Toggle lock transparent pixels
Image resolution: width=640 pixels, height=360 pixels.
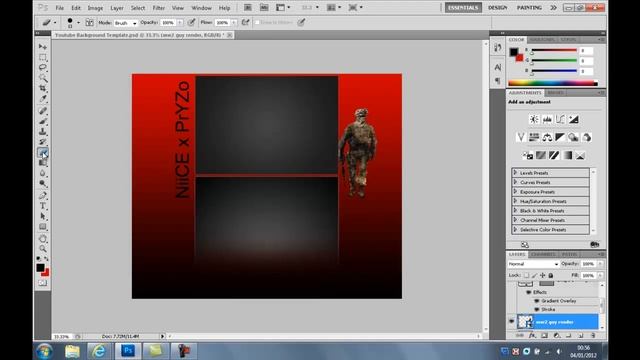click(527, 276)
